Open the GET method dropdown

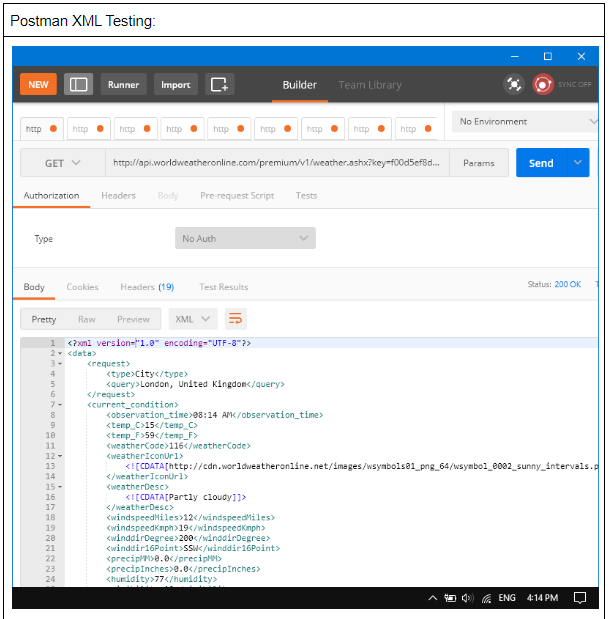pos(62,163)
